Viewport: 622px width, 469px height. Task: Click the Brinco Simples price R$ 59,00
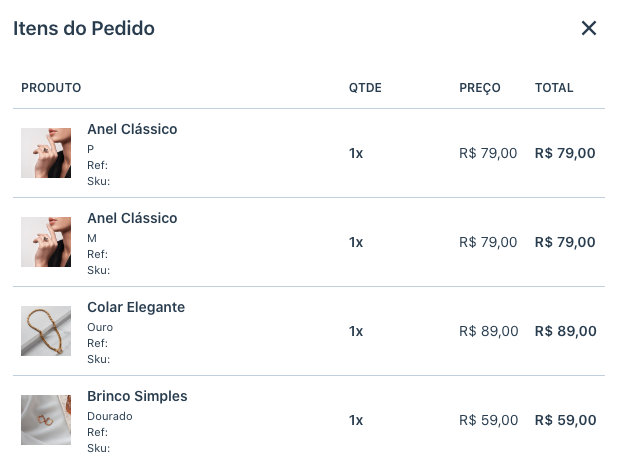pyautogui.click(x=488, y=420)
